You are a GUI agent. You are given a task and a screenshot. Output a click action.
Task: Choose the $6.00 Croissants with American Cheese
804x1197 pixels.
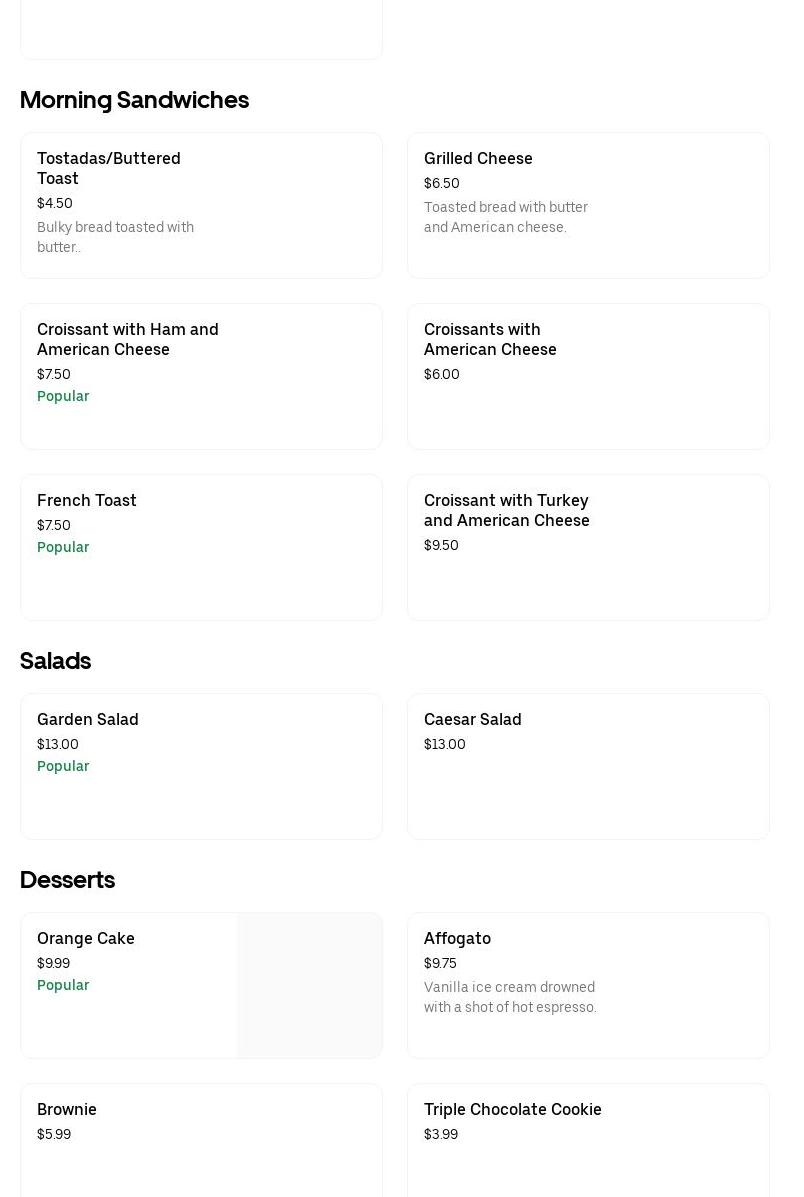(x=490, y=339)
